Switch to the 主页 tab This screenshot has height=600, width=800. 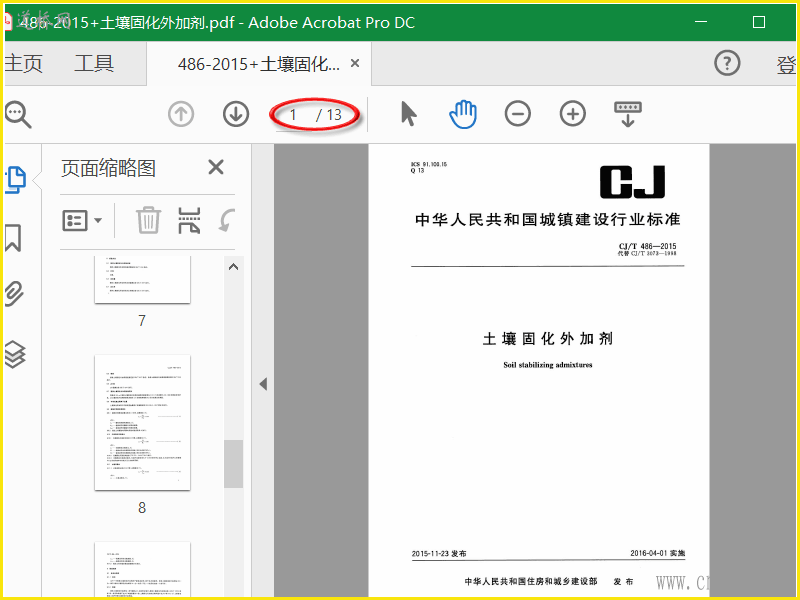(23, 64)
